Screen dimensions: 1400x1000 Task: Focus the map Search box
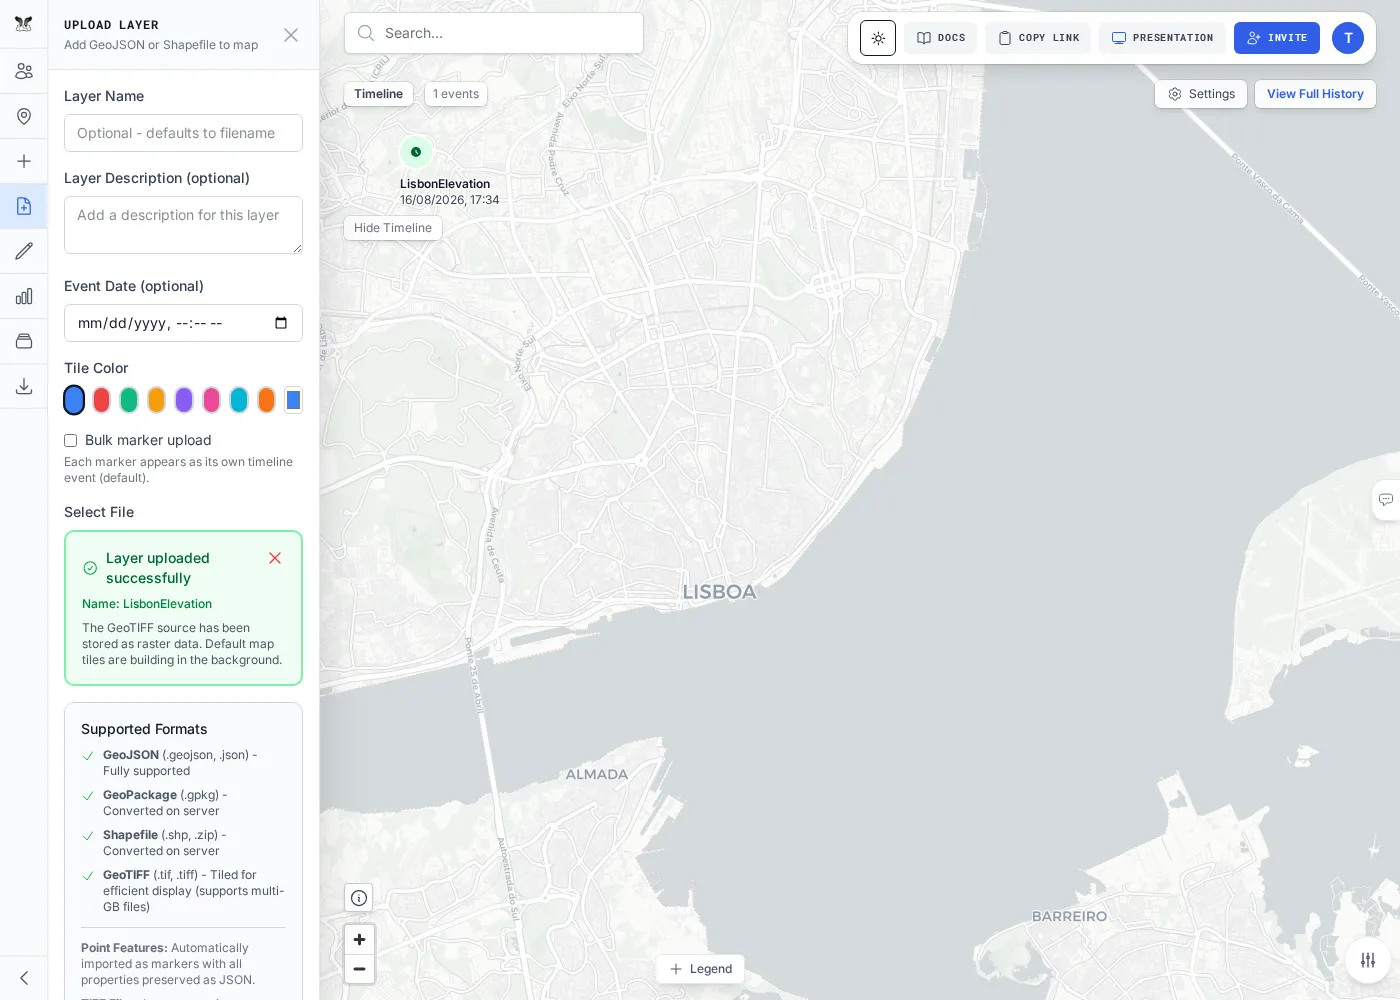pyautogui.click(x=494, y=33)
